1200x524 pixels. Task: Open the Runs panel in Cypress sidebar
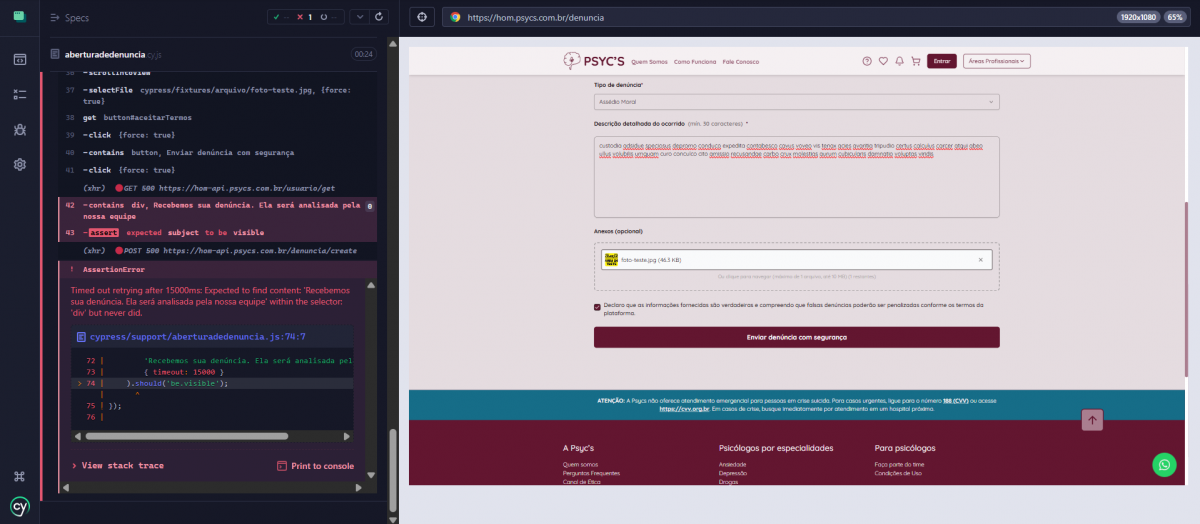[x=19, y=95]
